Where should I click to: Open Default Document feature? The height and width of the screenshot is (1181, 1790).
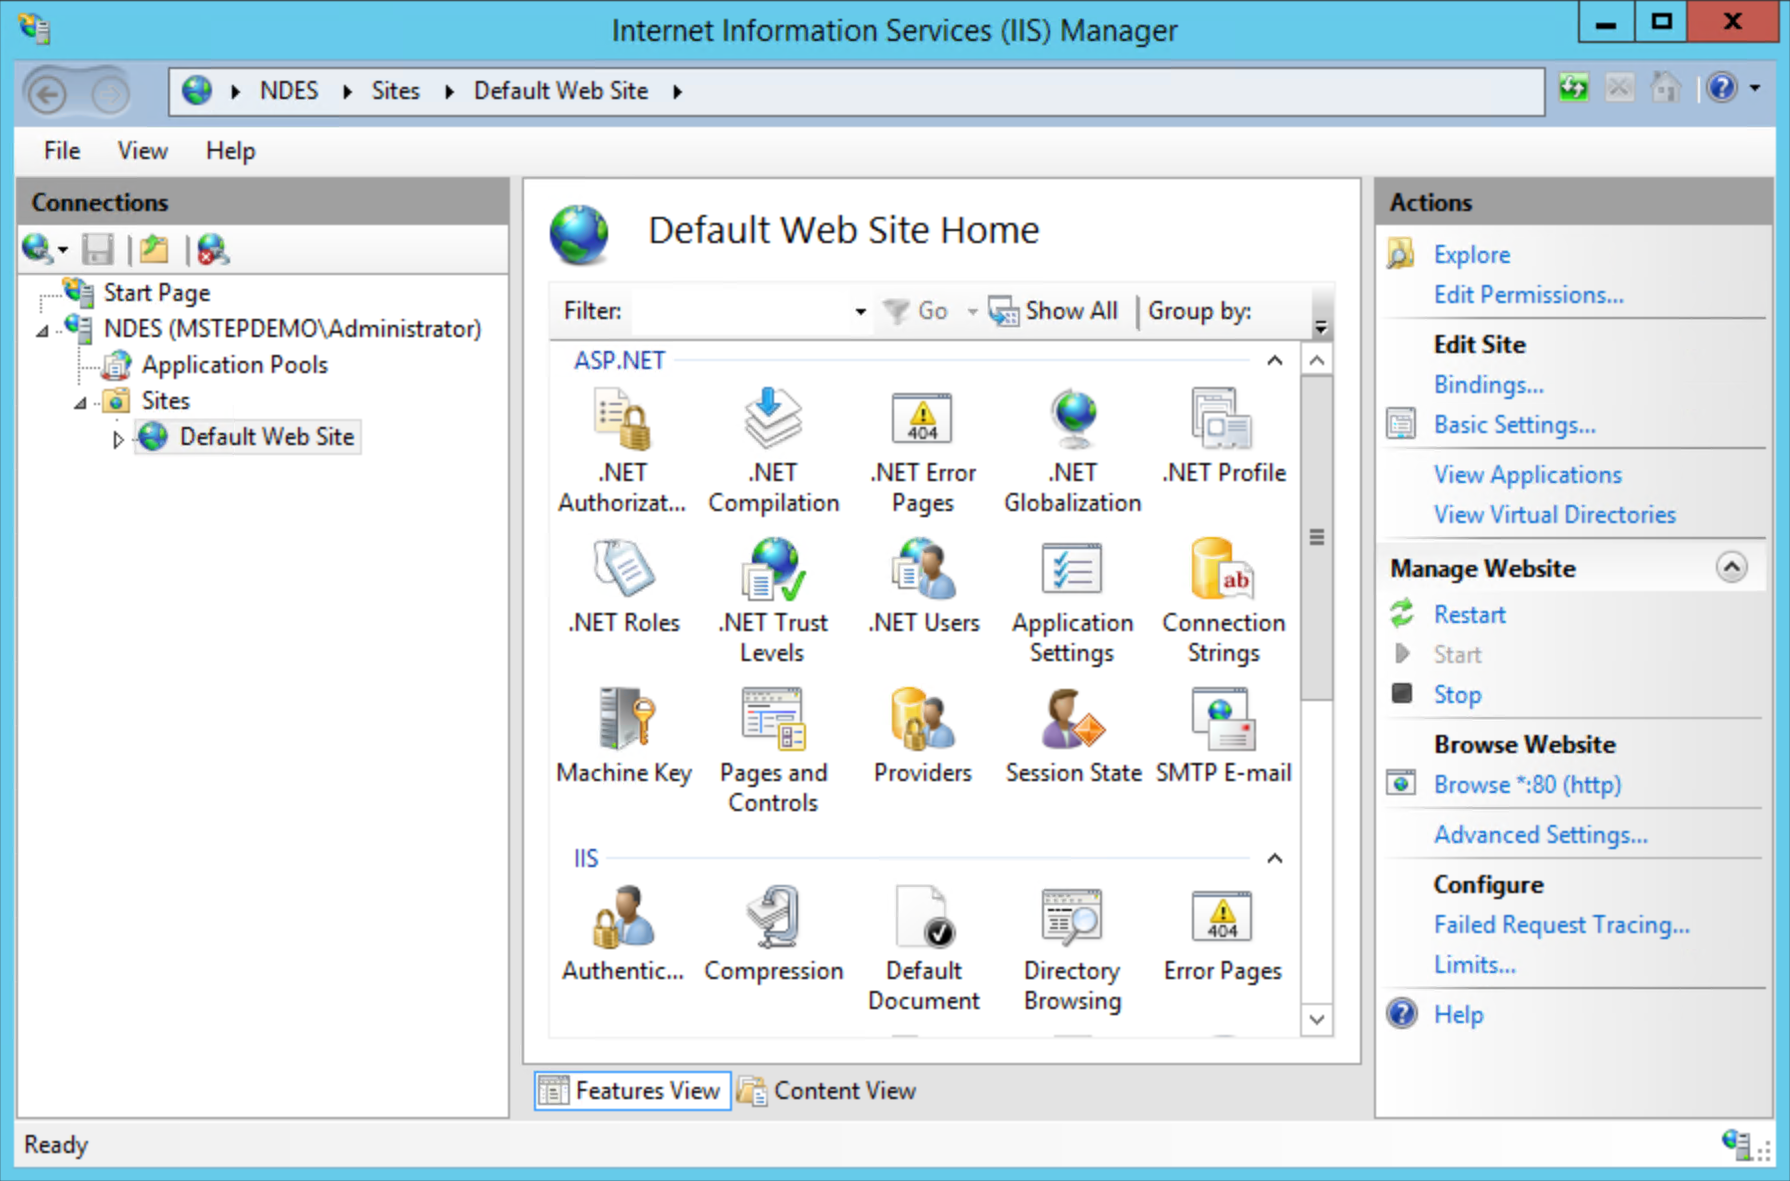click(x=923, y=949)
